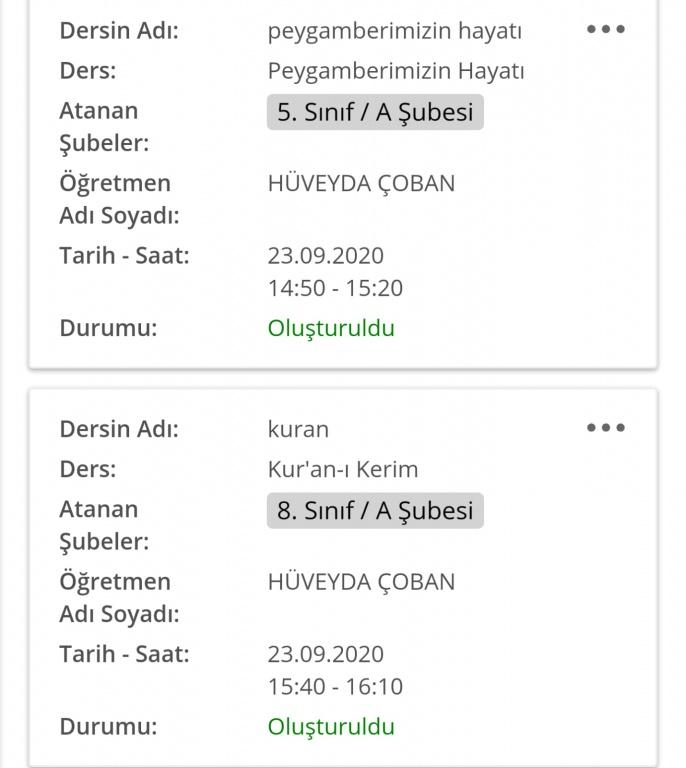The image size is (686, 768).
Task: Click "Dersin Adı:" label next to kuran
Action: (119, 429)
